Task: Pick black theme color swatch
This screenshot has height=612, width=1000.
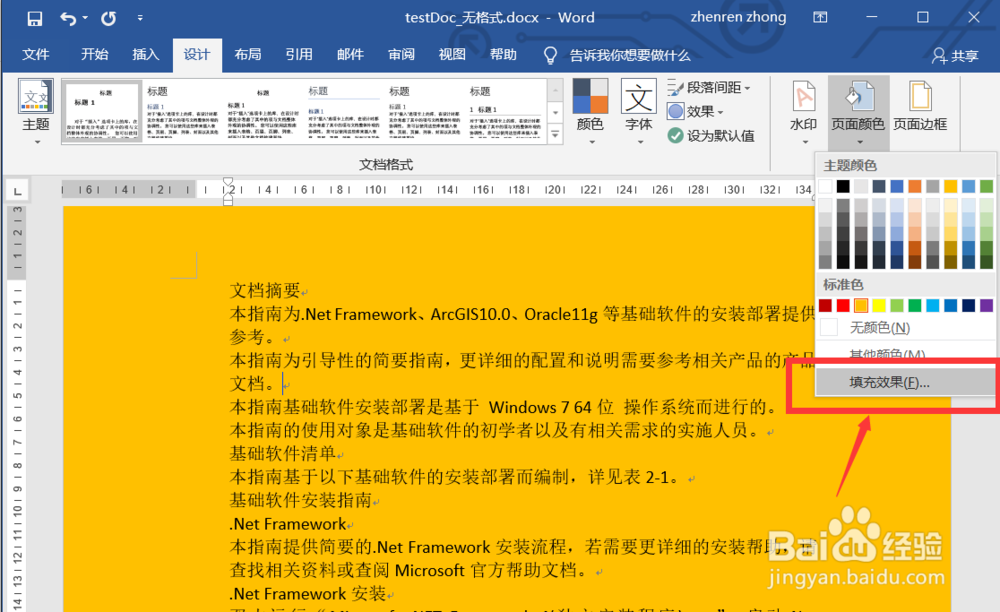Action: (x=843, y=186)
